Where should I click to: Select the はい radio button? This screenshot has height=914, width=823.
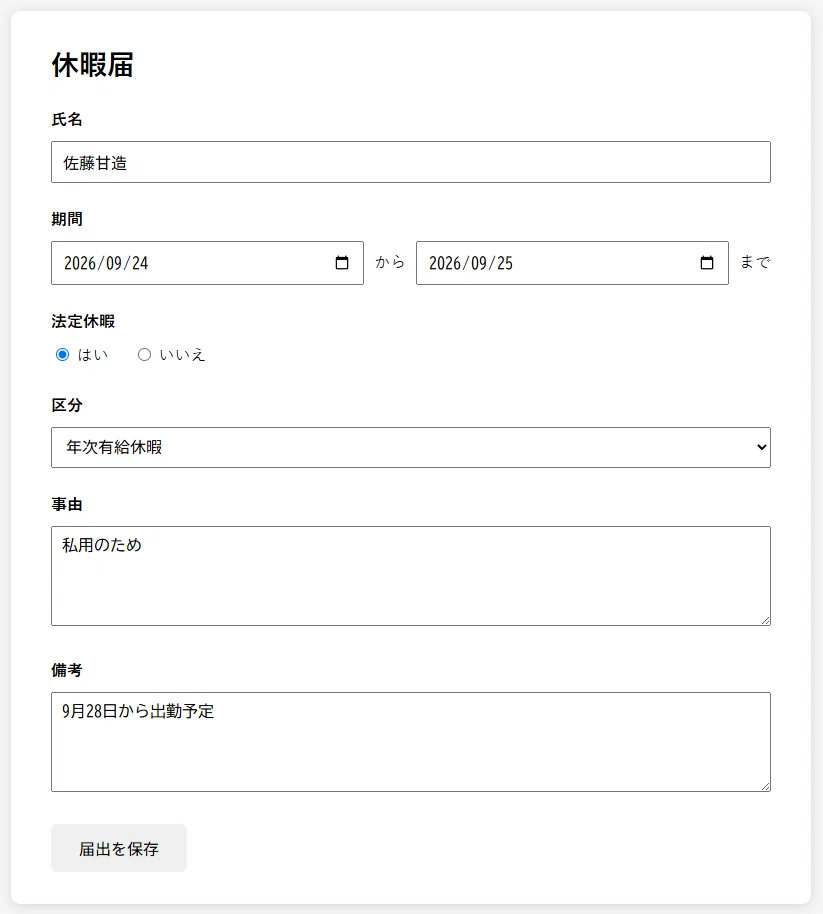click(62, 354)
